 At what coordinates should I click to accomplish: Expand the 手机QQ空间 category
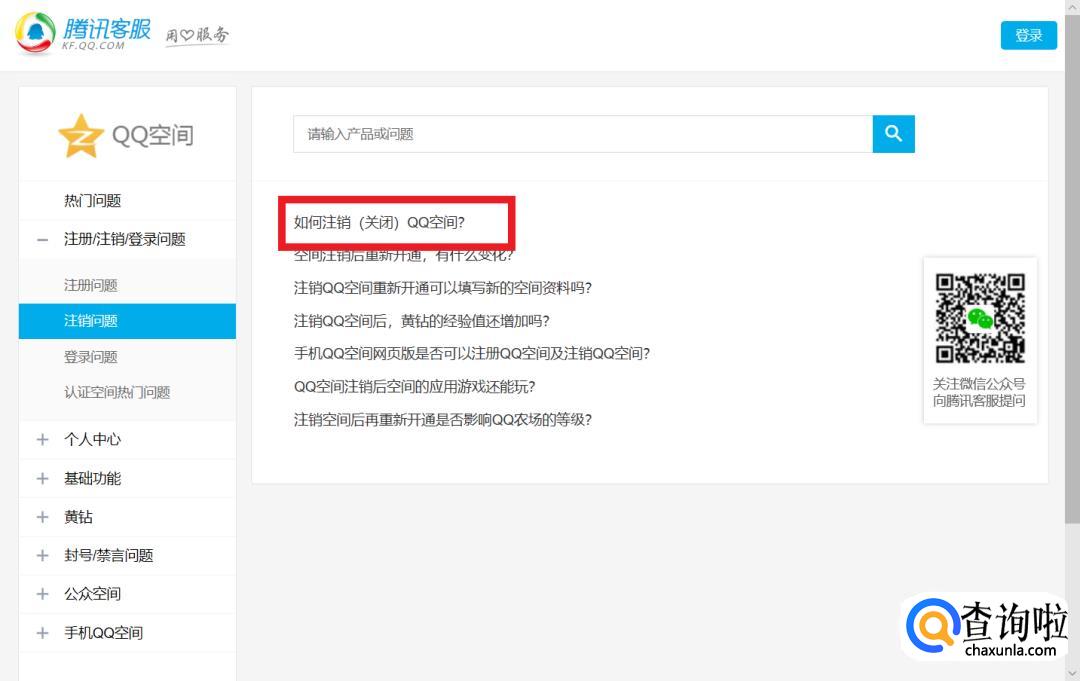[x=42, y=633]
